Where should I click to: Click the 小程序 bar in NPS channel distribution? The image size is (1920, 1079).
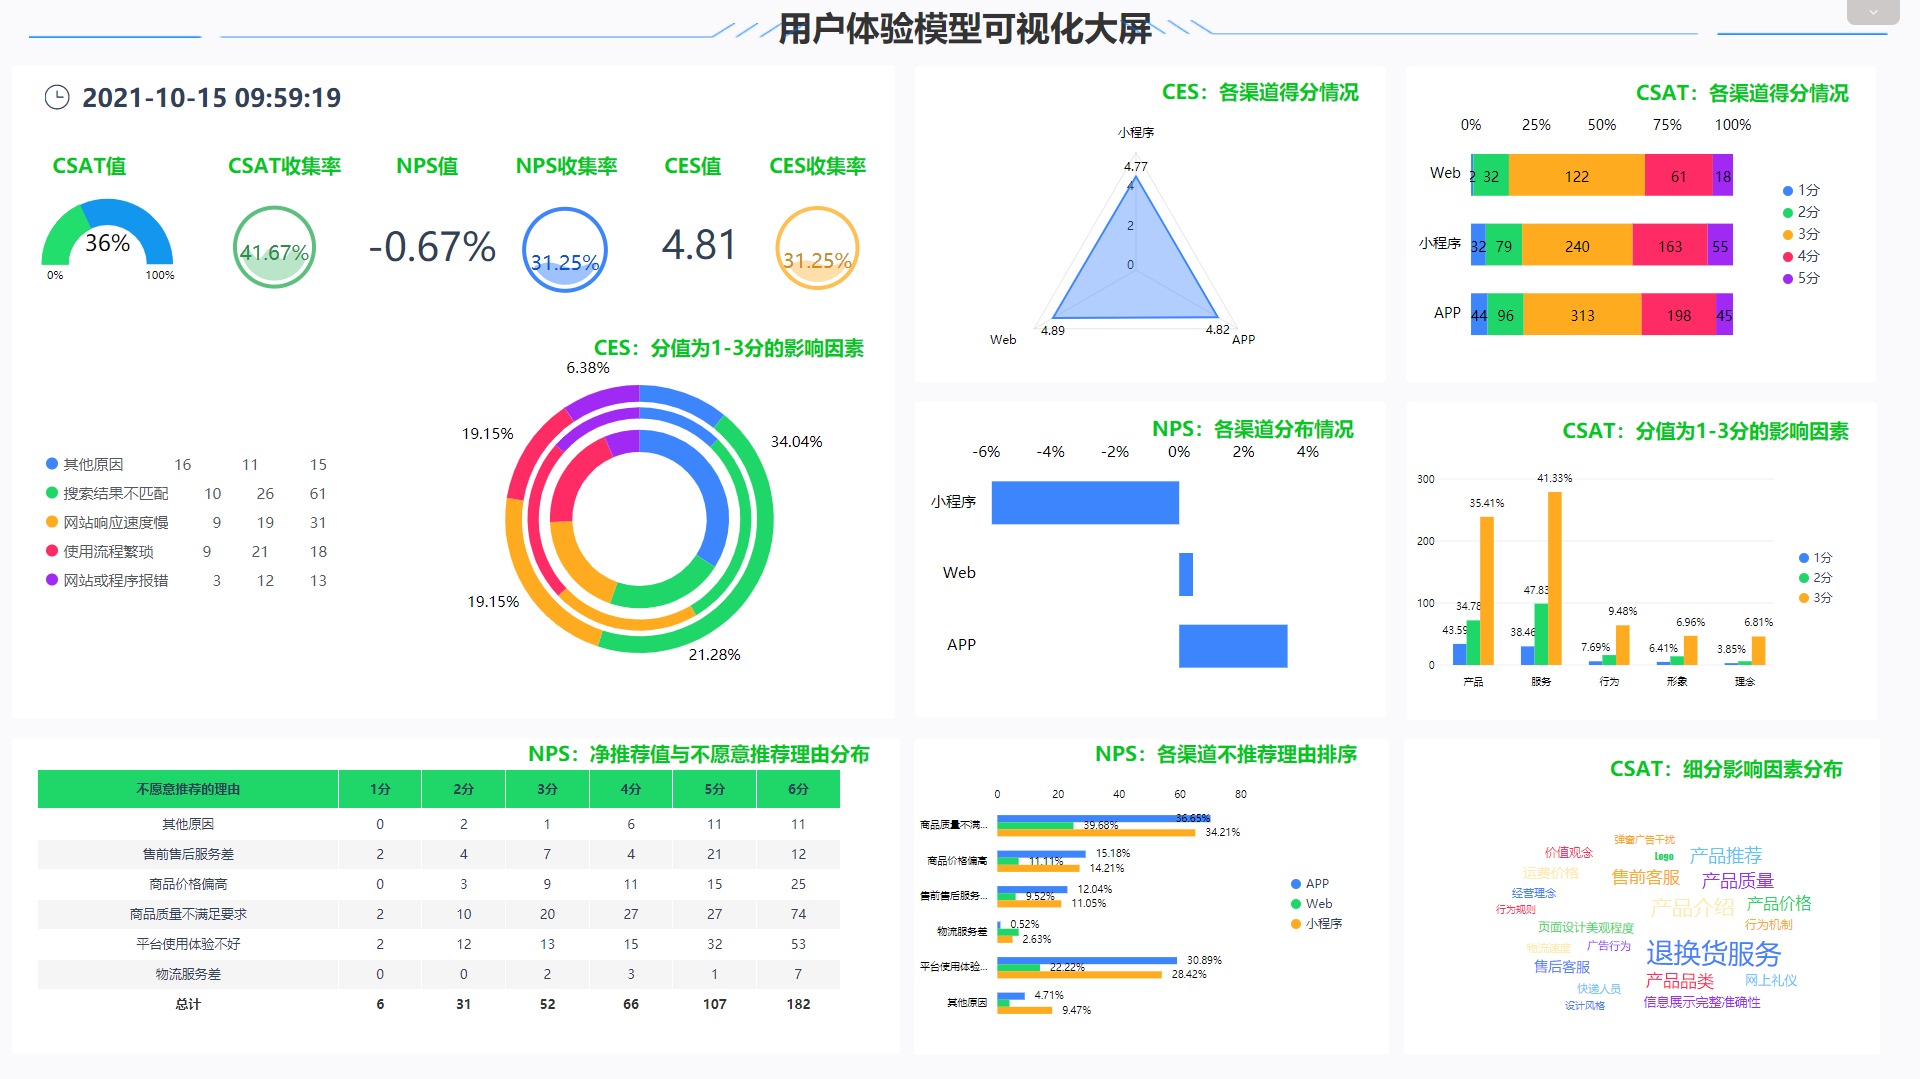click(1085, 503)
